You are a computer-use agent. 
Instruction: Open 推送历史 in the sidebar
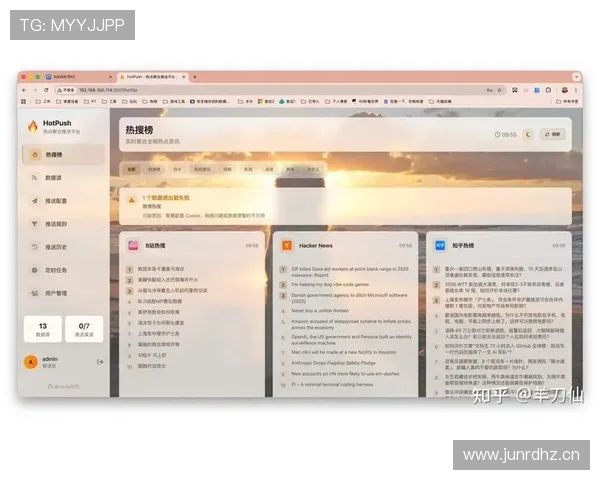pos(55,246)
